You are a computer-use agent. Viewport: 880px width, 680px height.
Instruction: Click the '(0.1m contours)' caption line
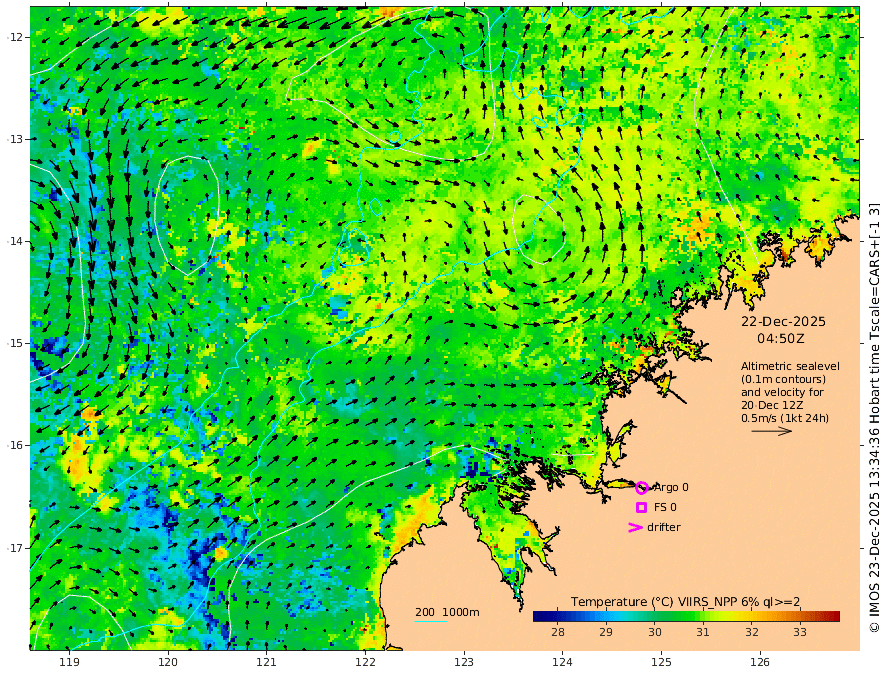pyautogui.click(x=783, y=379)
